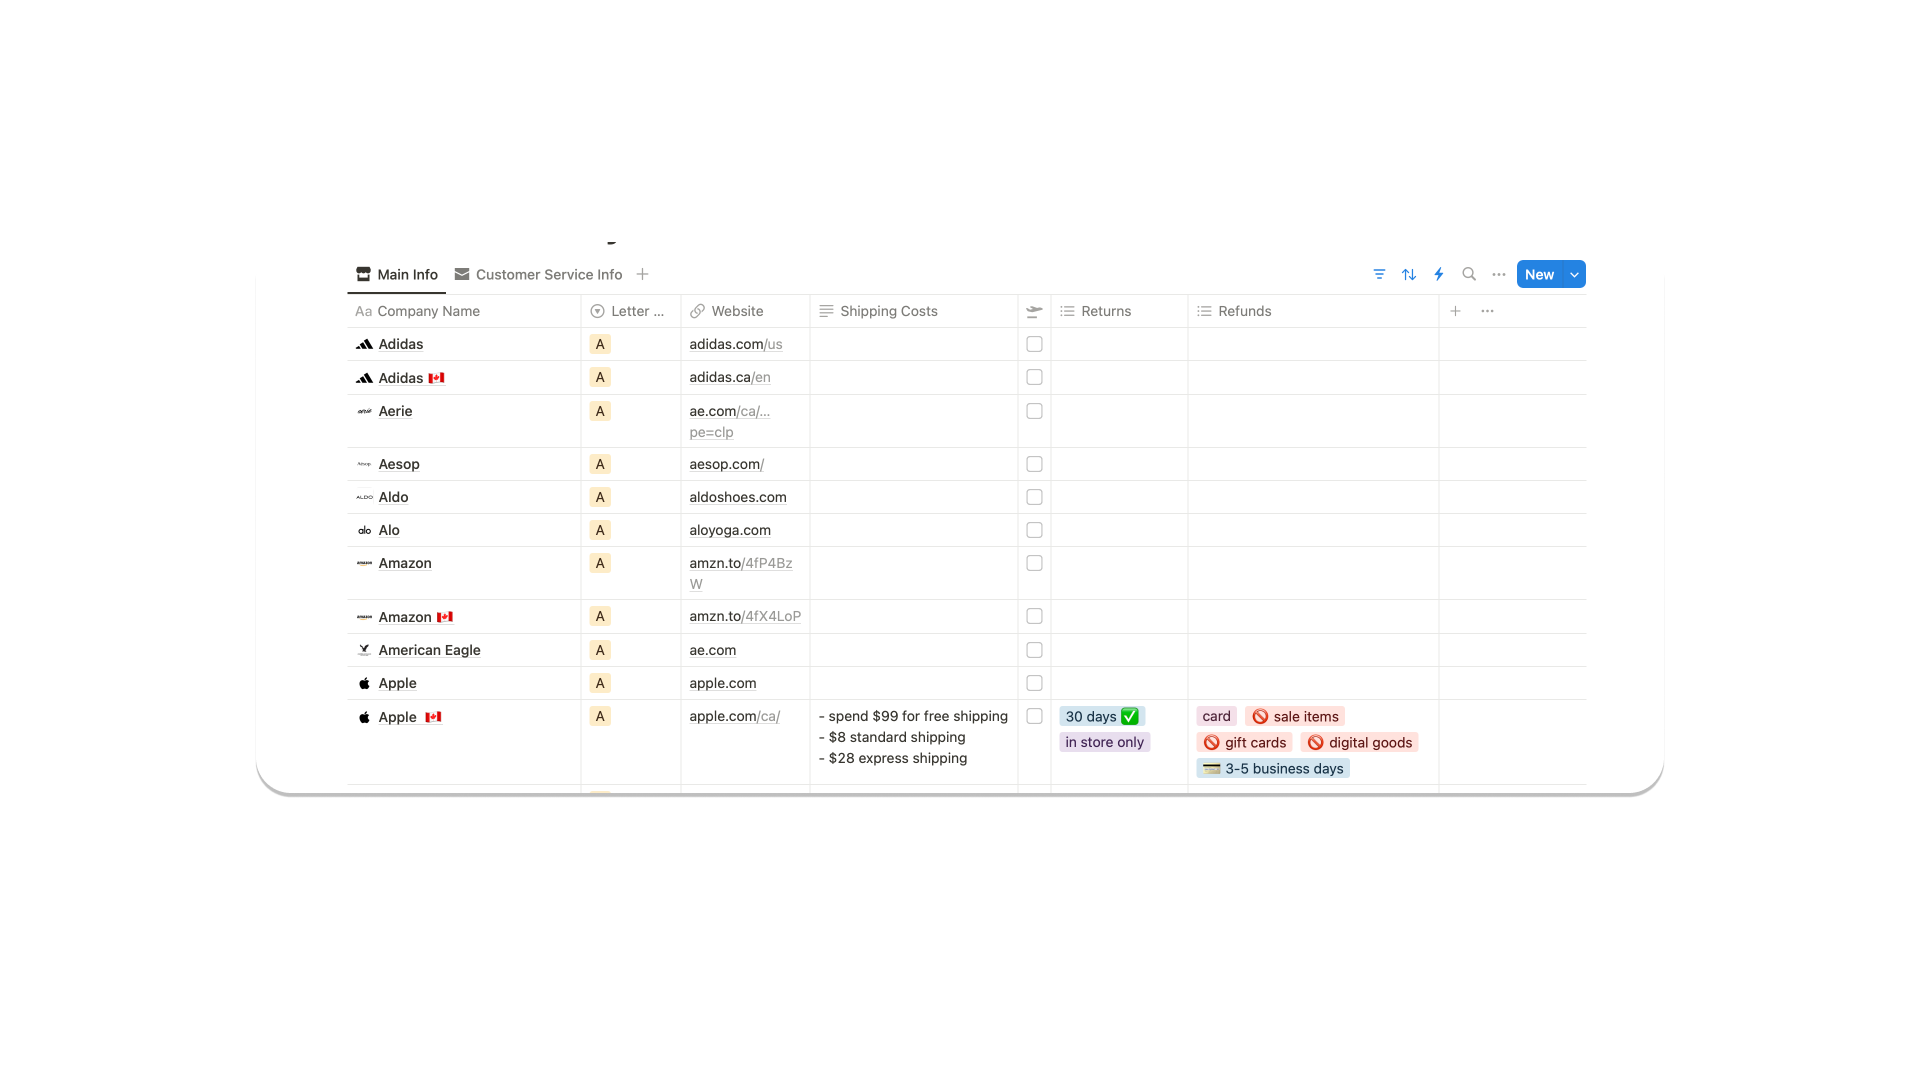The image size is (1920, 1080).
Task: Click the Canada flag next to Adidas
Action: pyautogui.click(x=436, y=378)
